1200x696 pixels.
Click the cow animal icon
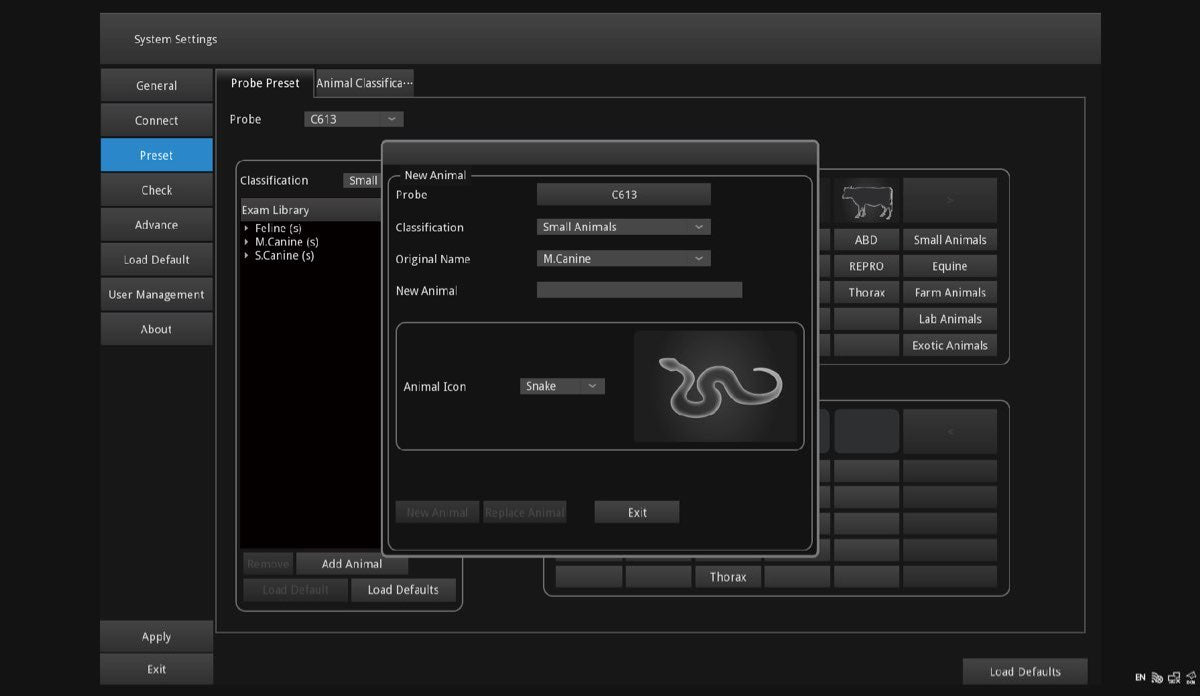(x=866, y=201)
